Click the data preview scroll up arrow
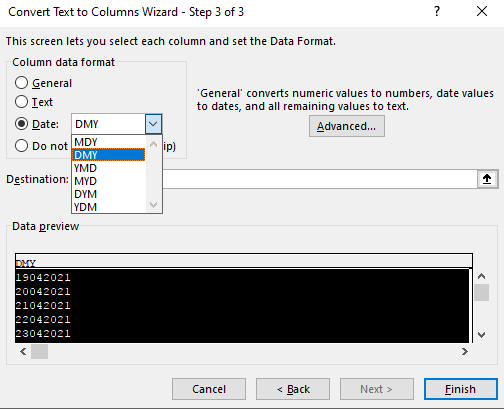Viewport: 504px width, 409px height. tap(481, 276)
